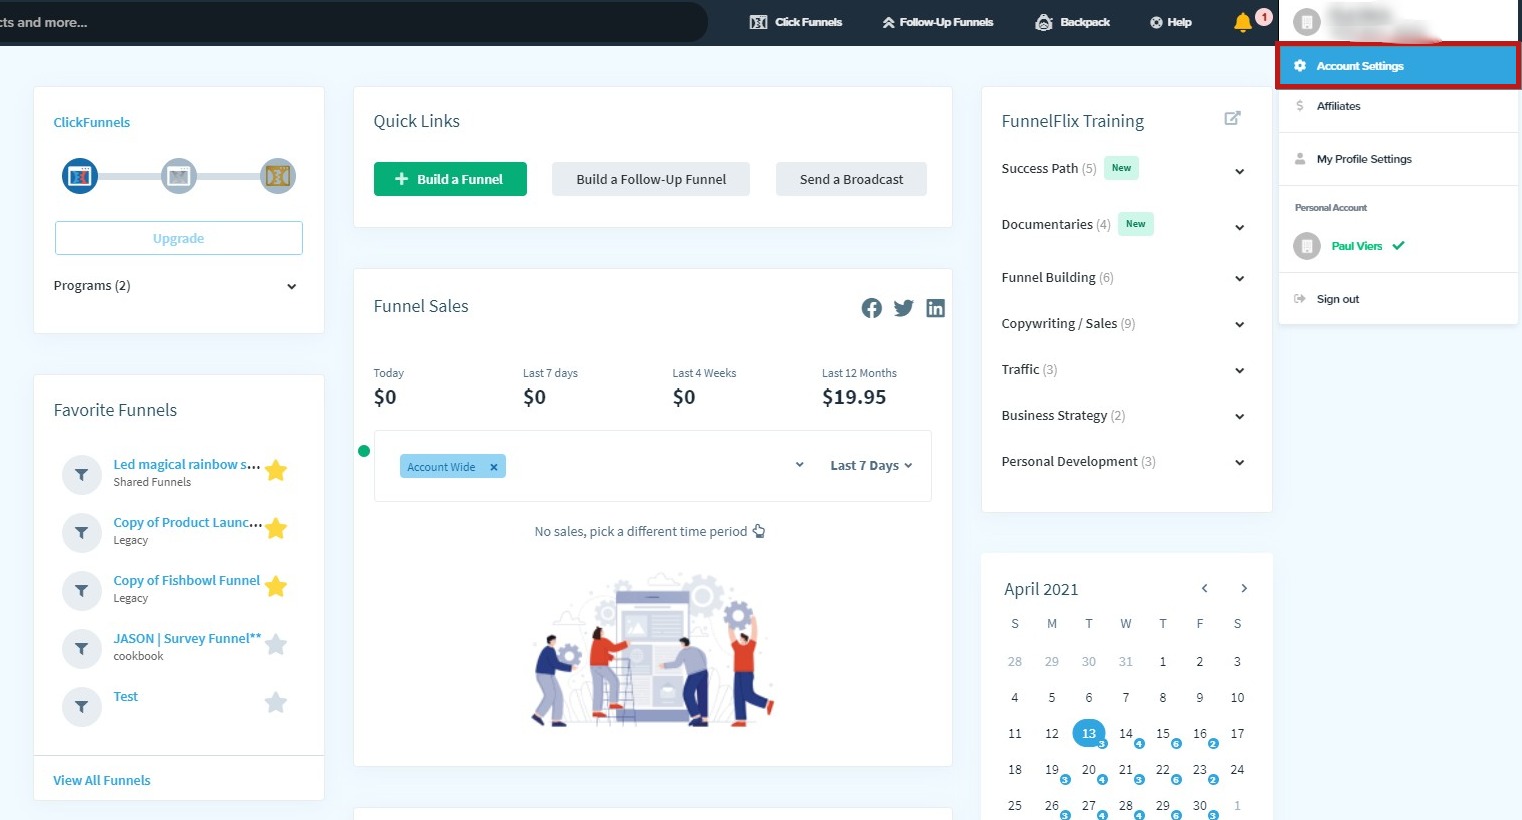Click funnel icon beside Copy of Fishbowl Funnel
Viewport: 1522px width, 820px height.
point(82,591)
